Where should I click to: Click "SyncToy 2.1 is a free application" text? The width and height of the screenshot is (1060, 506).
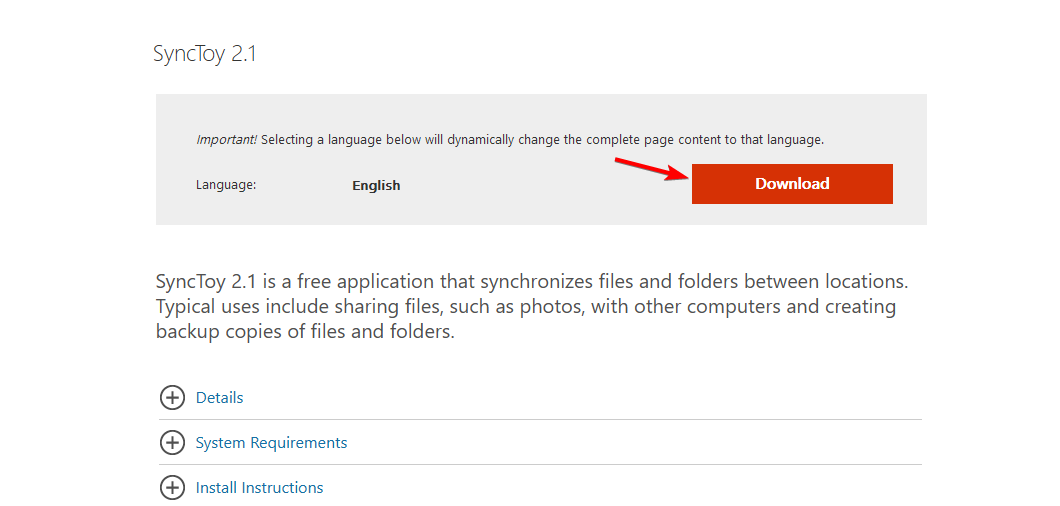tap(290, 281)
